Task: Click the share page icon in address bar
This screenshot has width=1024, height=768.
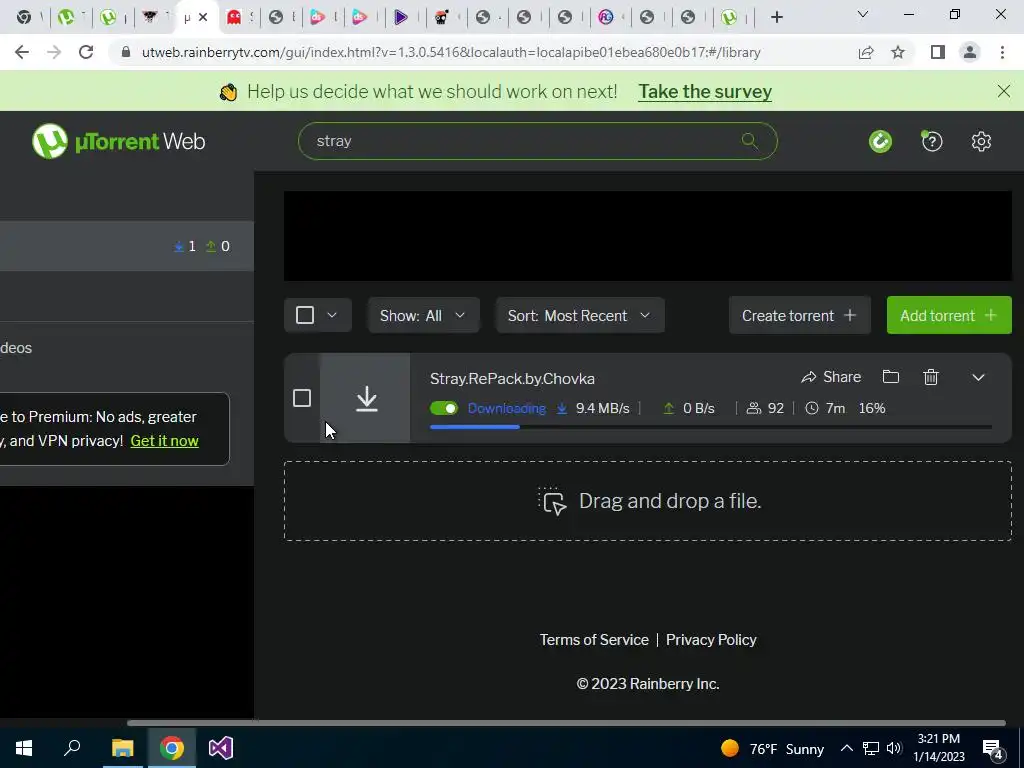Action: (866, 52)
